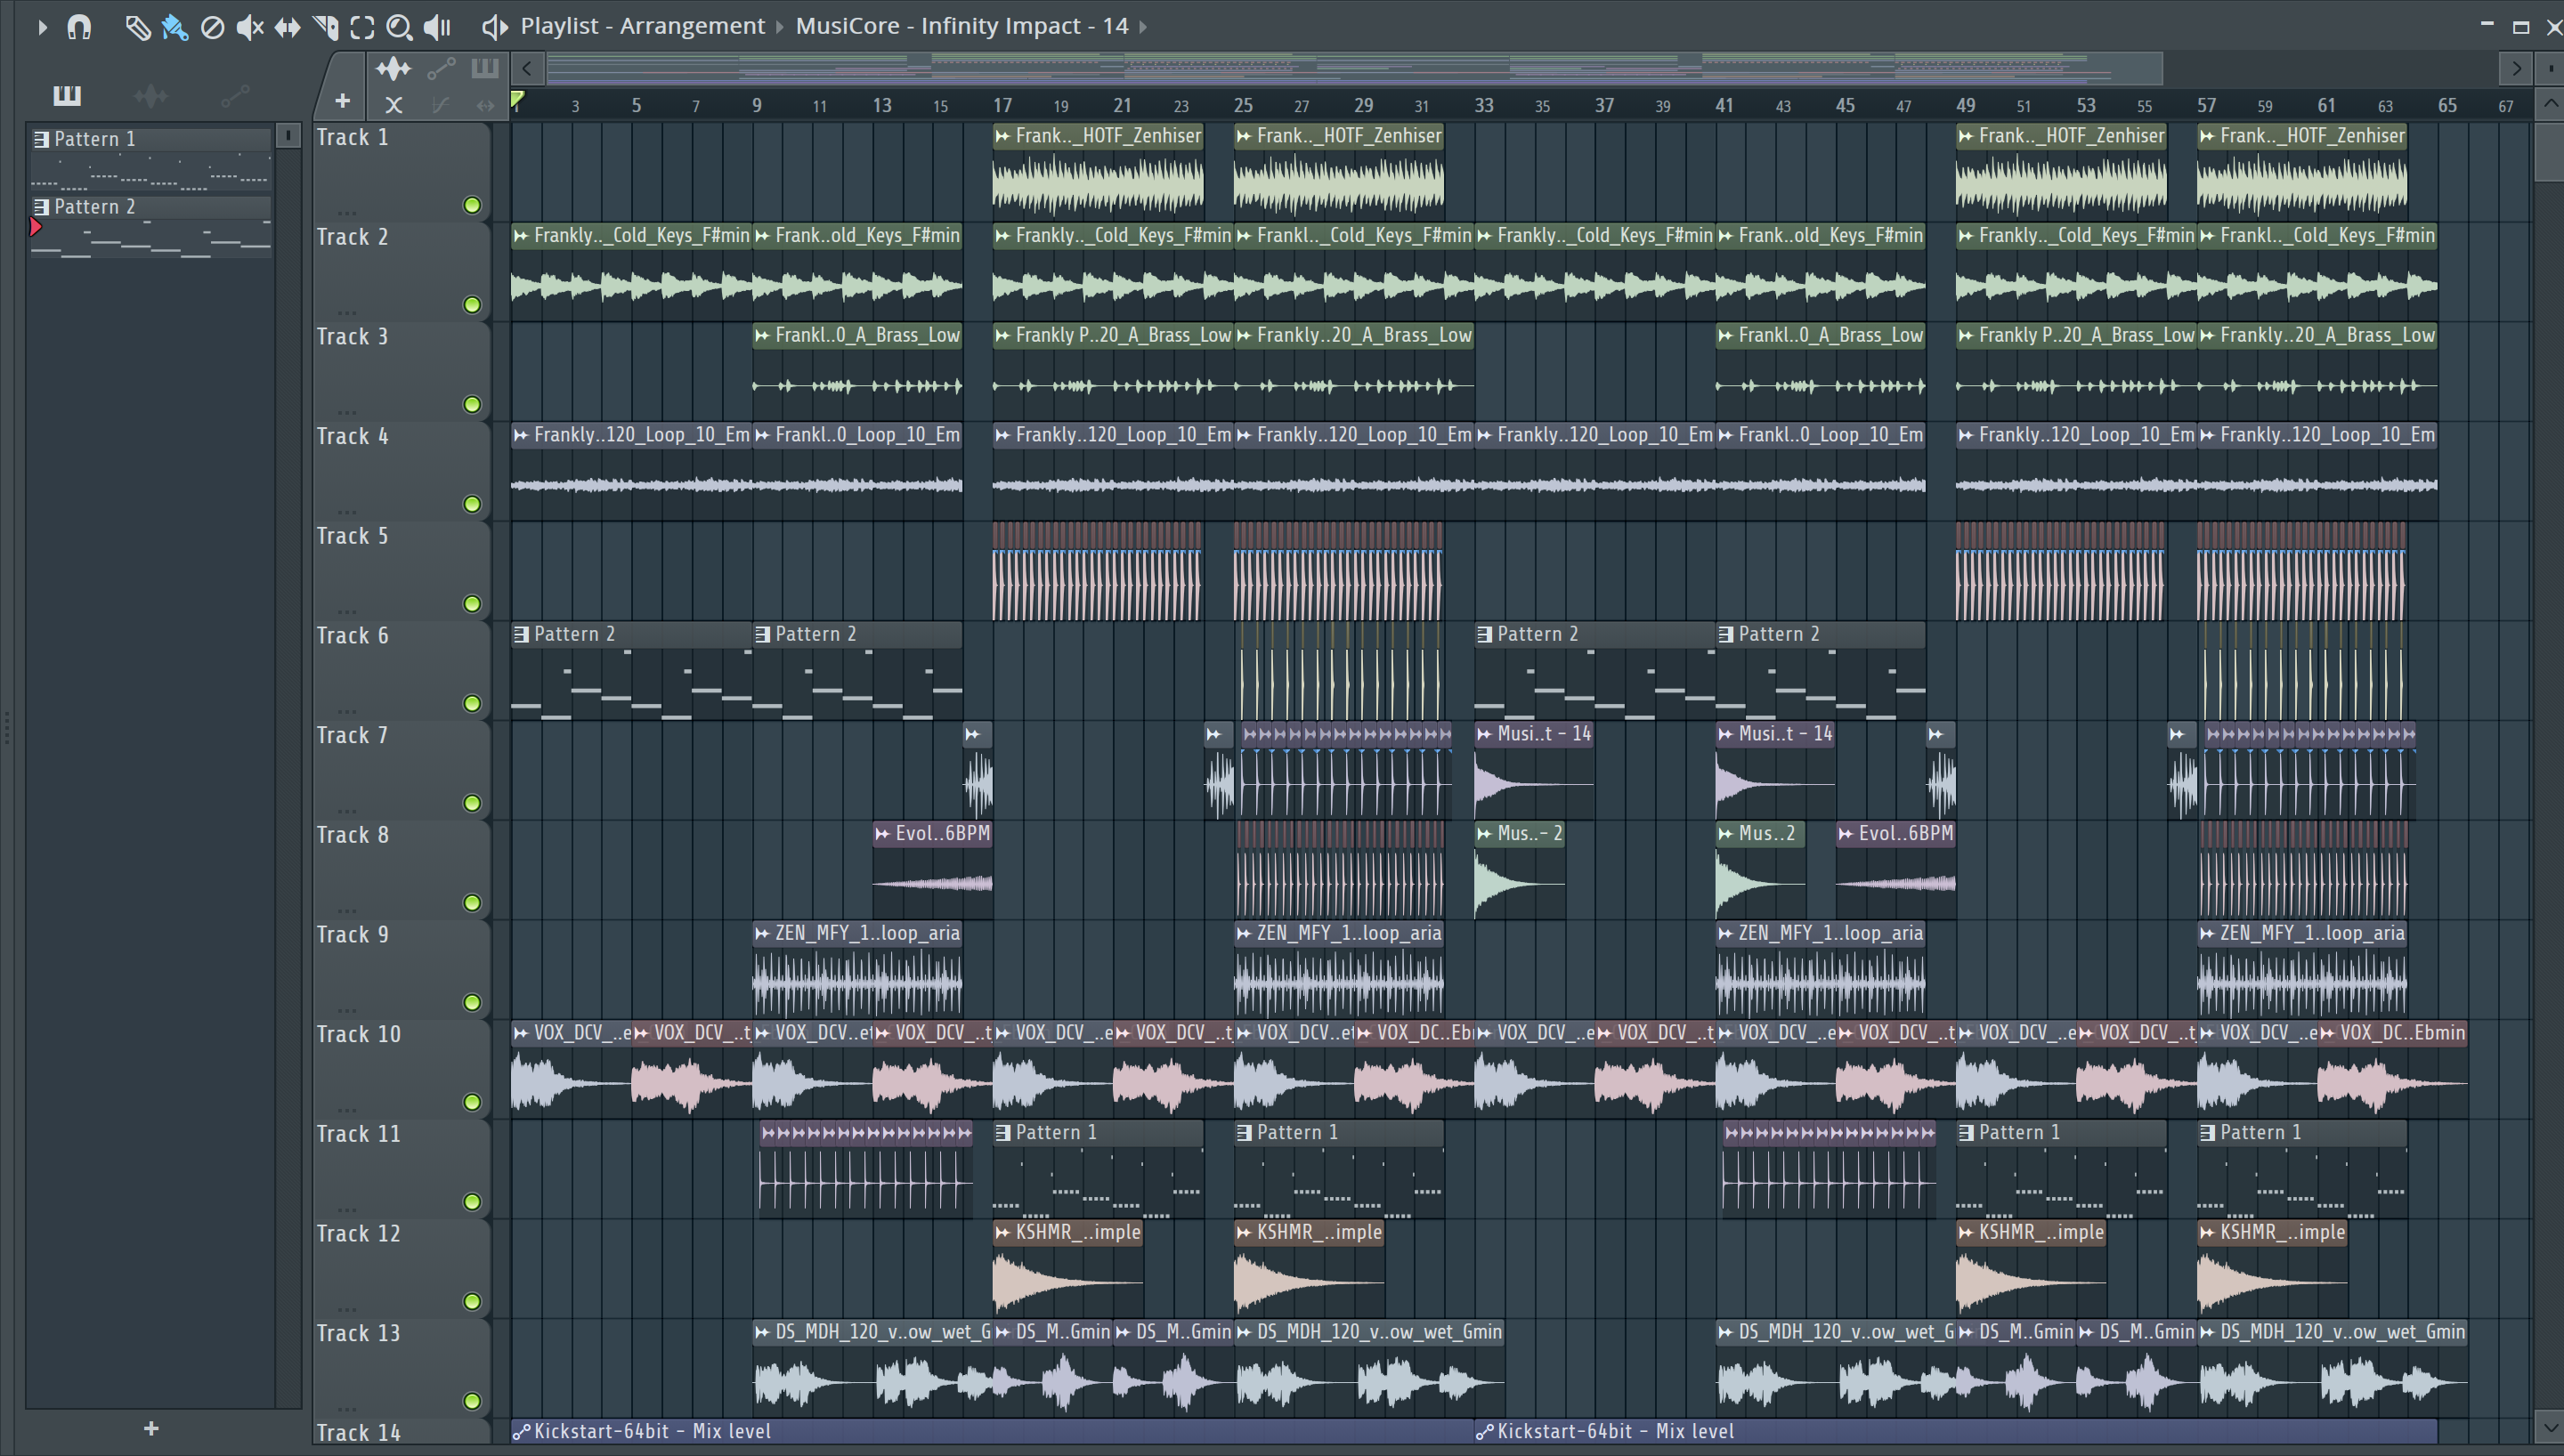Open menu of first Frankly.._Cold_Keys_F#min clip
The height and width of the screenshot is (1456, 2564).
pyautogui.click(x=521, y=236)
